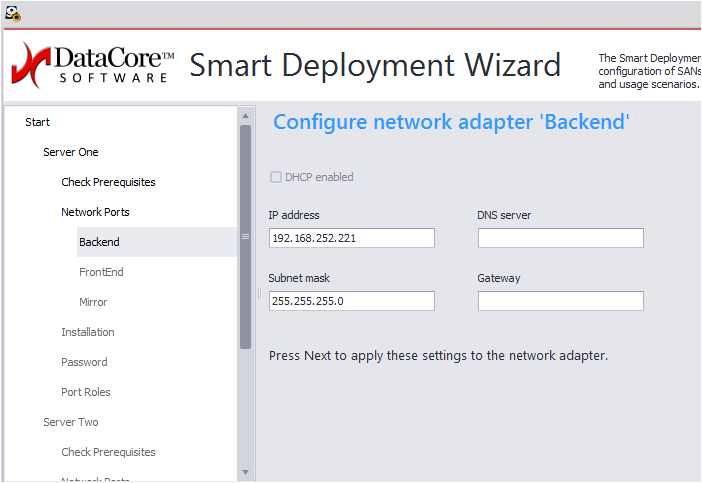Select Start in the navigation tree
Viewport: 702px width, 483px height.
tap(37, 122)
